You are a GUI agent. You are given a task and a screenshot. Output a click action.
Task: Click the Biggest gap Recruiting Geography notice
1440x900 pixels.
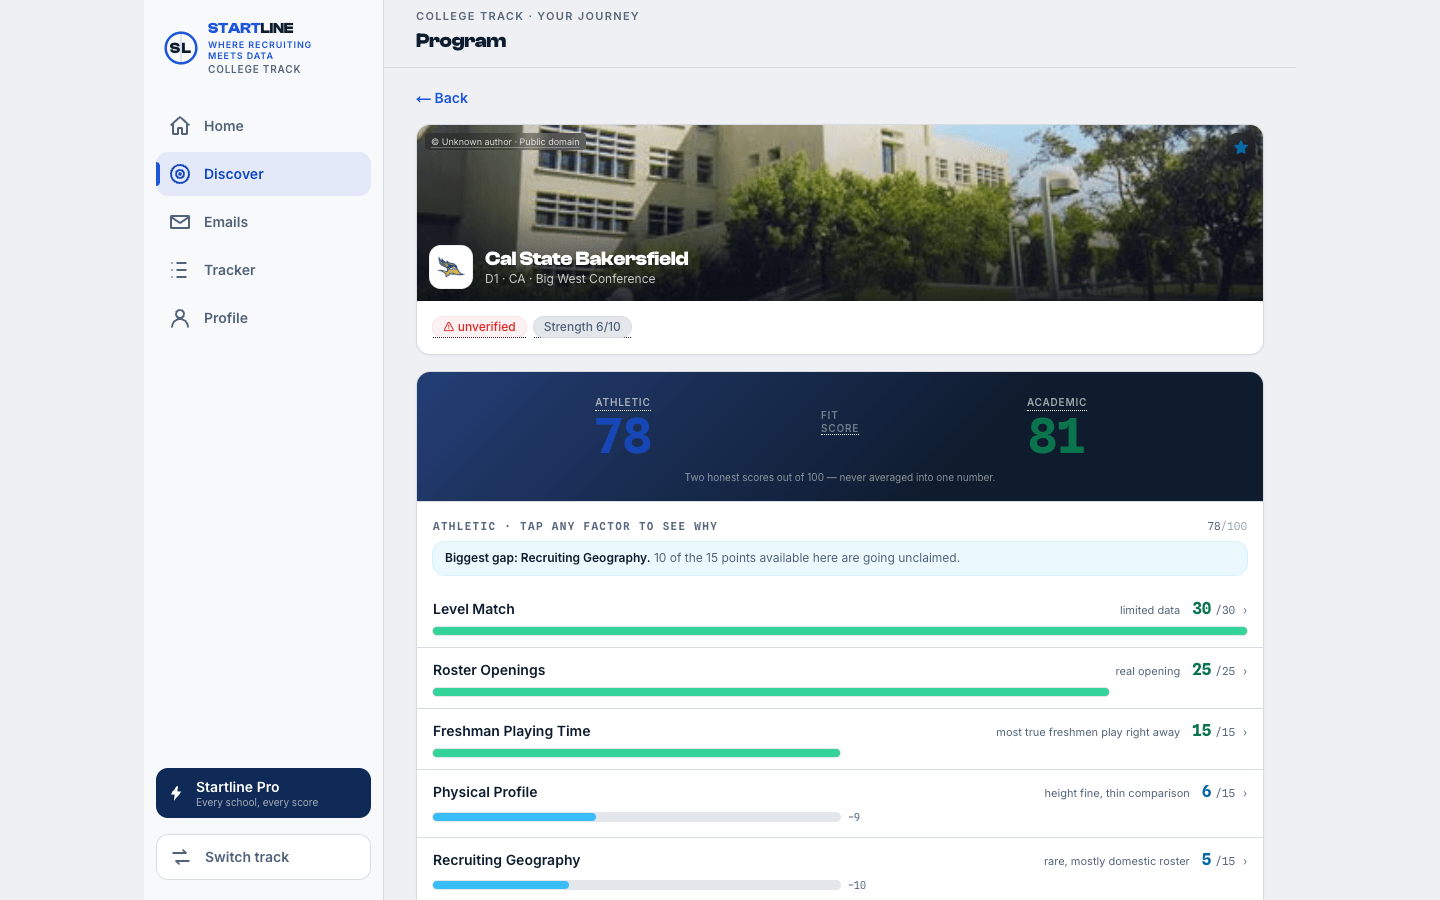(840, 558)
